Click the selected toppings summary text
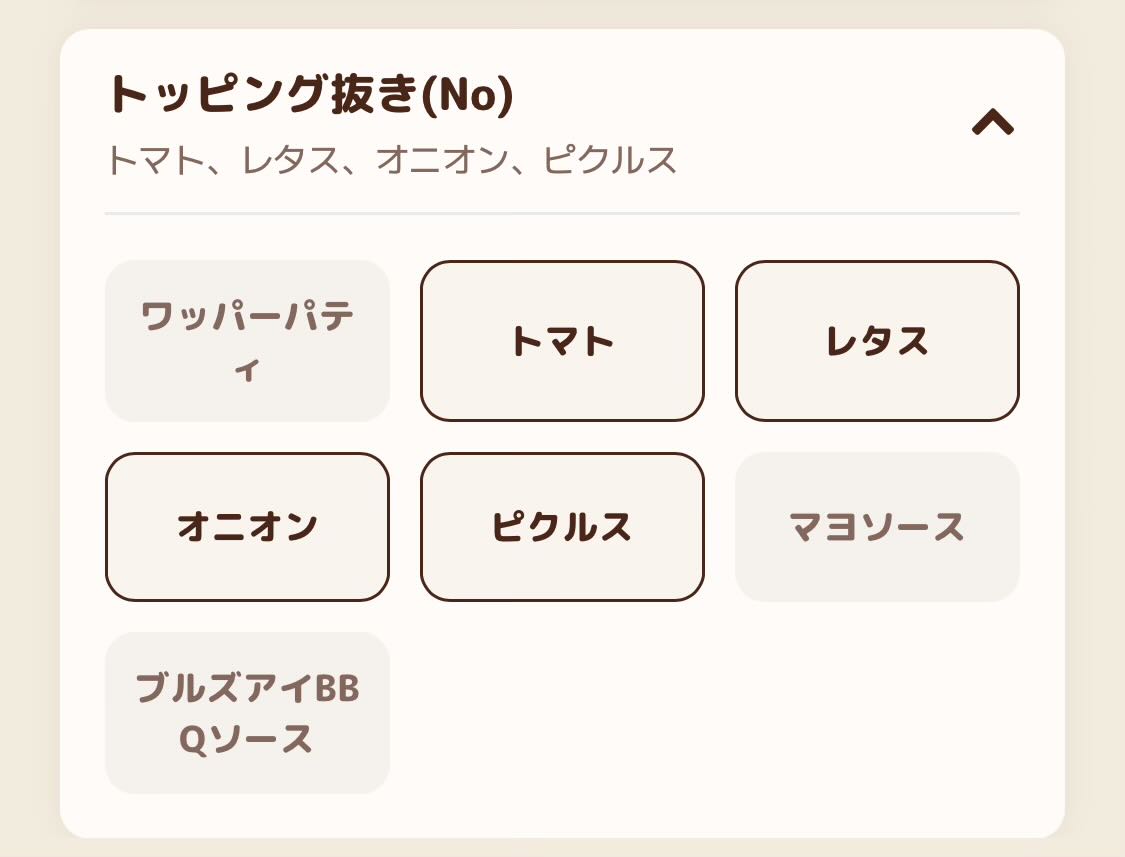Viewport: 1125px width, 857px height. click(x=391, y=160)
